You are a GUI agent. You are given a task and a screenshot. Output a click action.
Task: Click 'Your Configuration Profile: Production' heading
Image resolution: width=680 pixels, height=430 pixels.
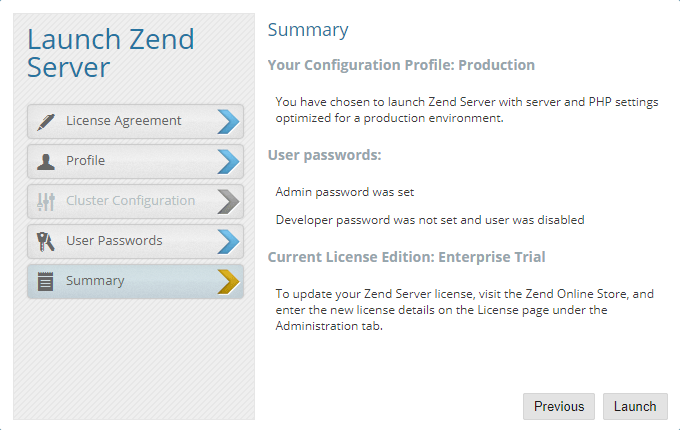(x=401, y=65)
